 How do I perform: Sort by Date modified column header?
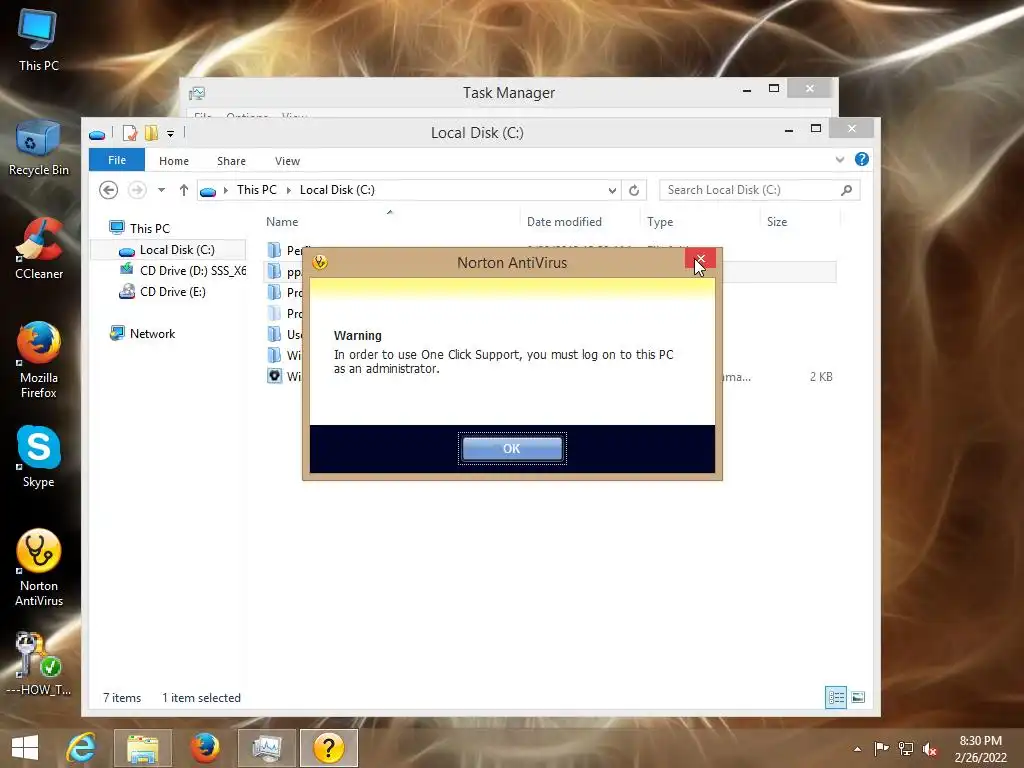tap(564, 222)
